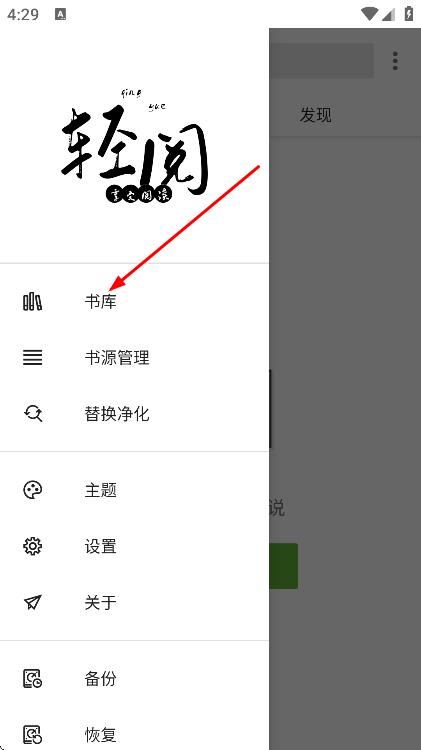Select the 关于 drawer entry

click(134, 602)
